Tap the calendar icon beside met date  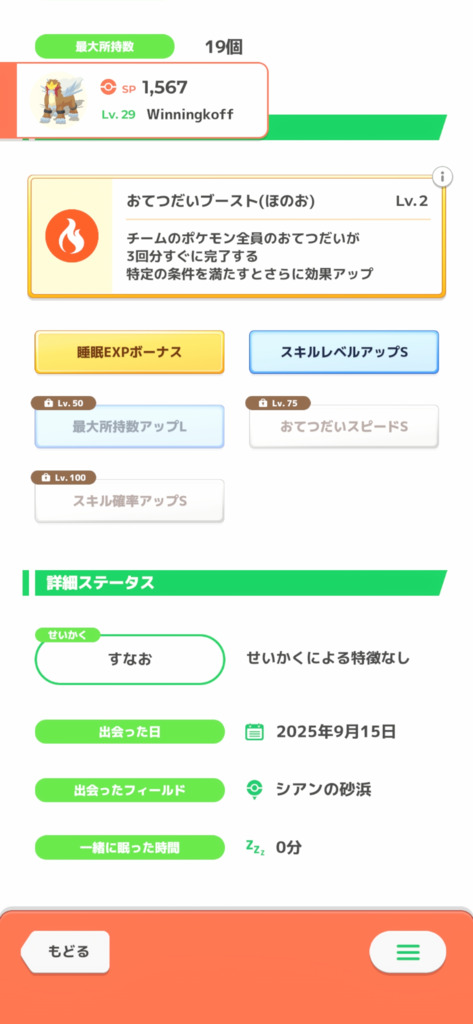pyautogui.click(x=254, y=732)
